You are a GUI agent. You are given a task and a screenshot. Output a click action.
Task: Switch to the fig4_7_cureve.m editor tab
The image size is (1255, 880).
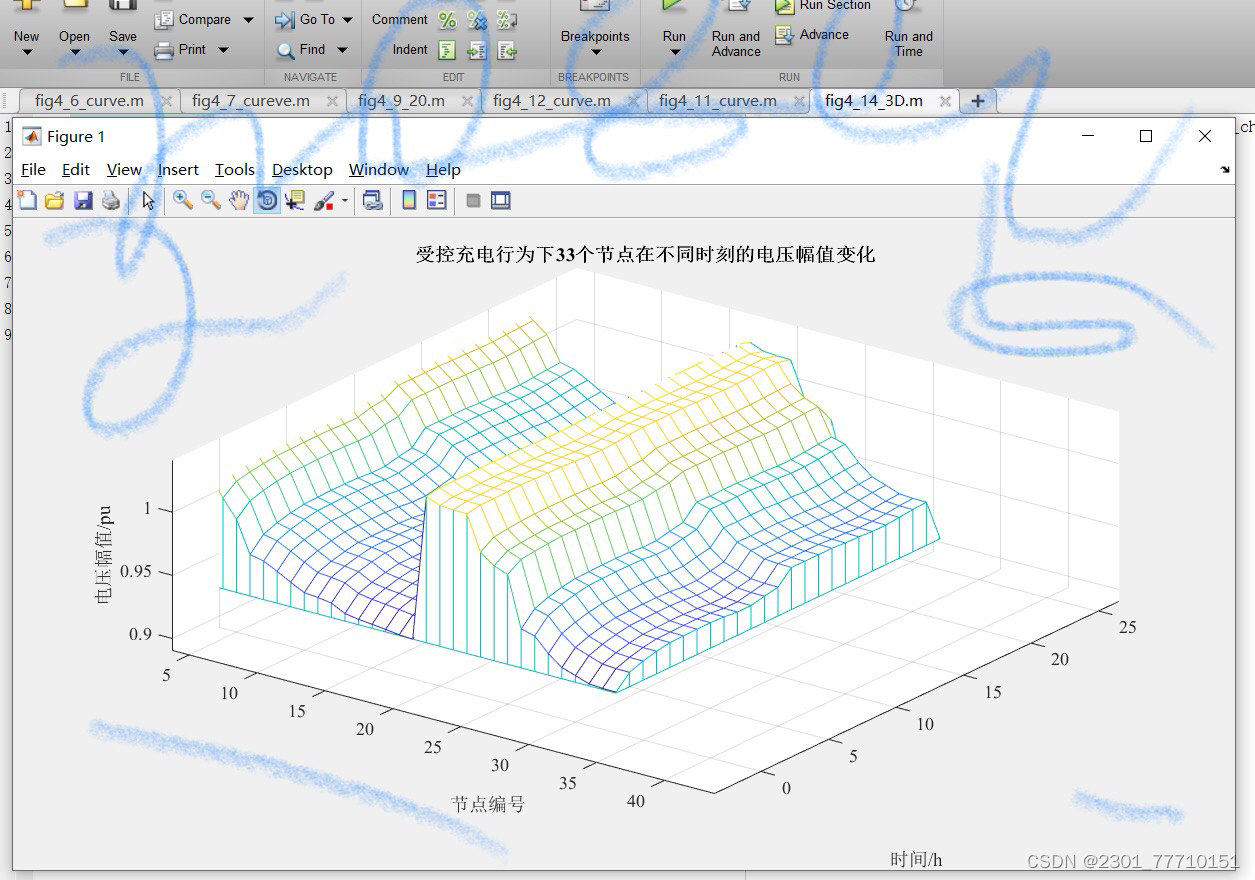click(251, 101)
